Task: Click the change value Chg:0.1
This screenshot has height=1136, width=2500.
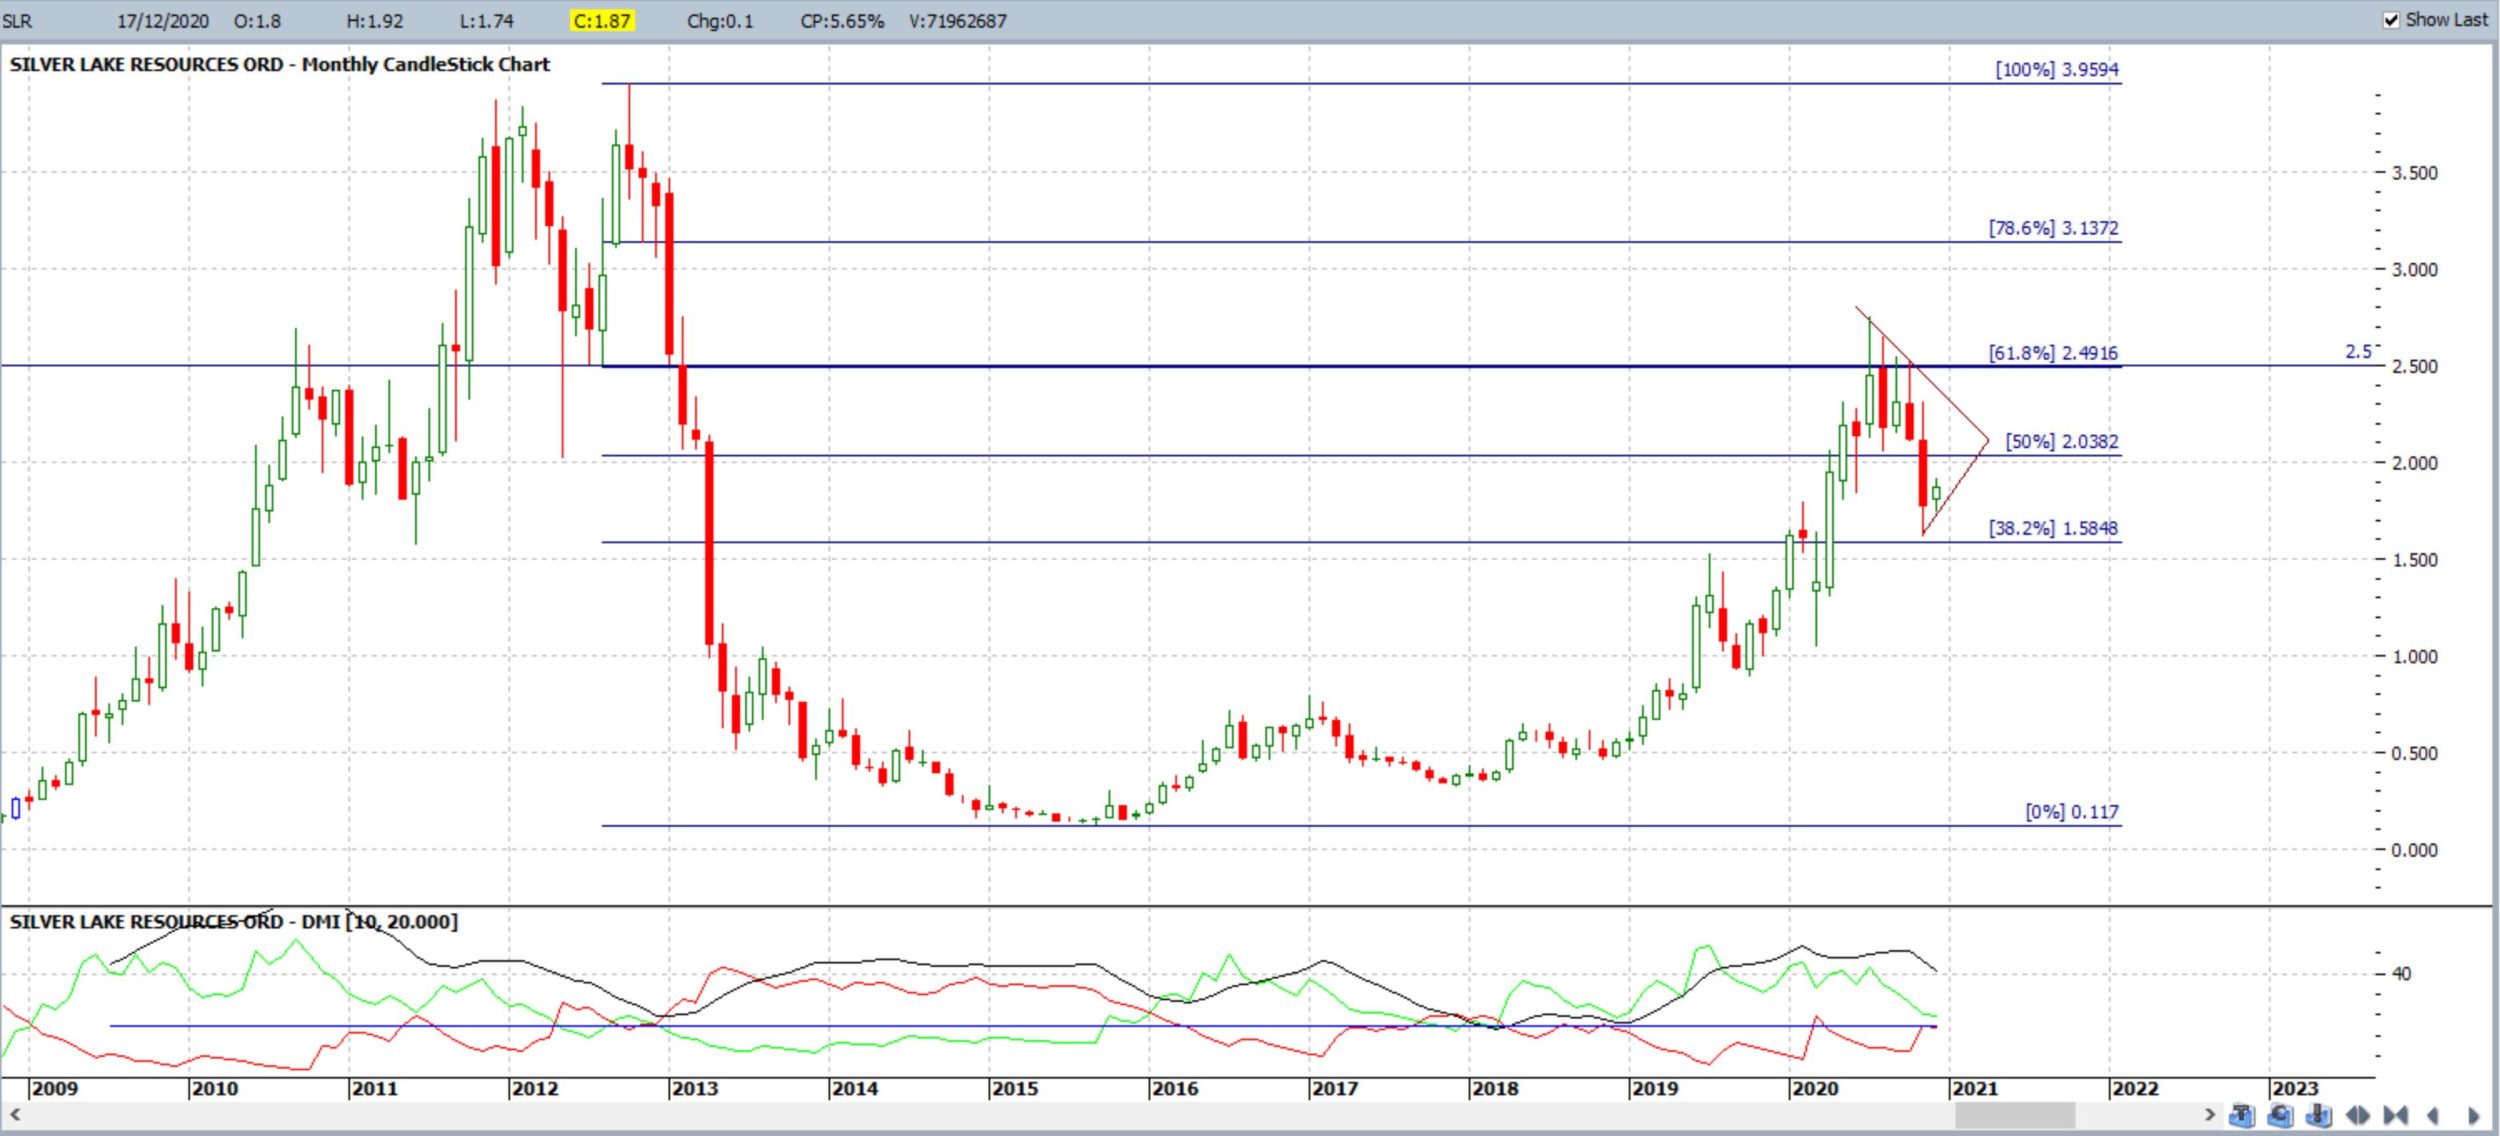Action: 720,21
